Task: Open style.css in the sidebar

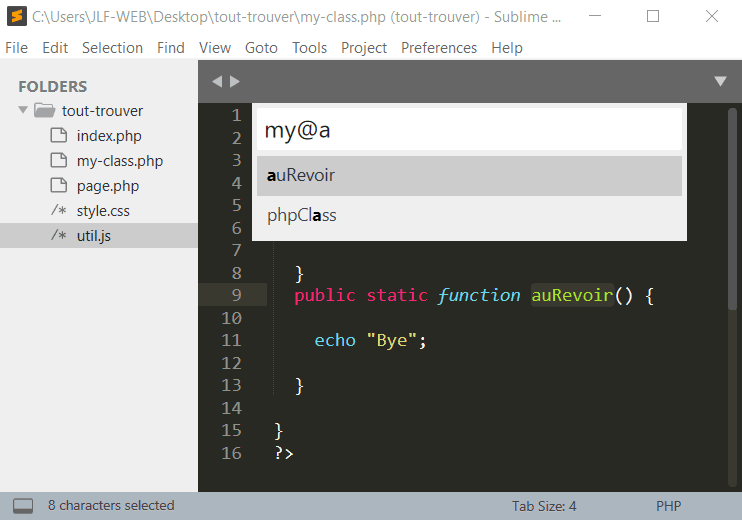Action: 103,211
